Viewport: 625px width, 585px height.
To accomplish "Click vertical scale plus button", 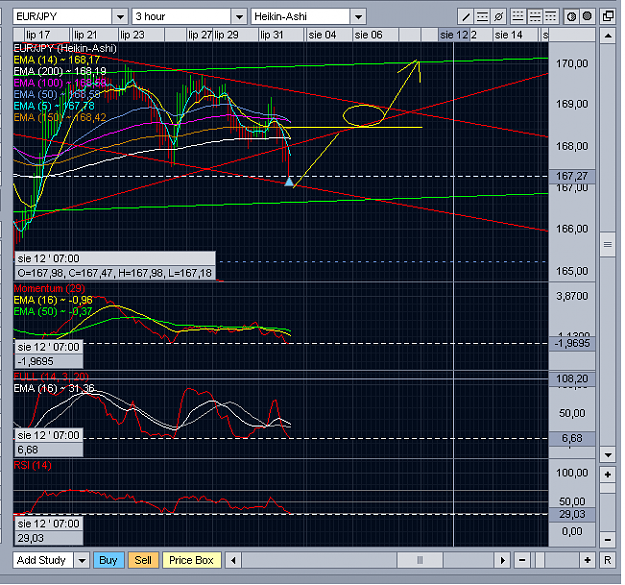I will 608,475.
